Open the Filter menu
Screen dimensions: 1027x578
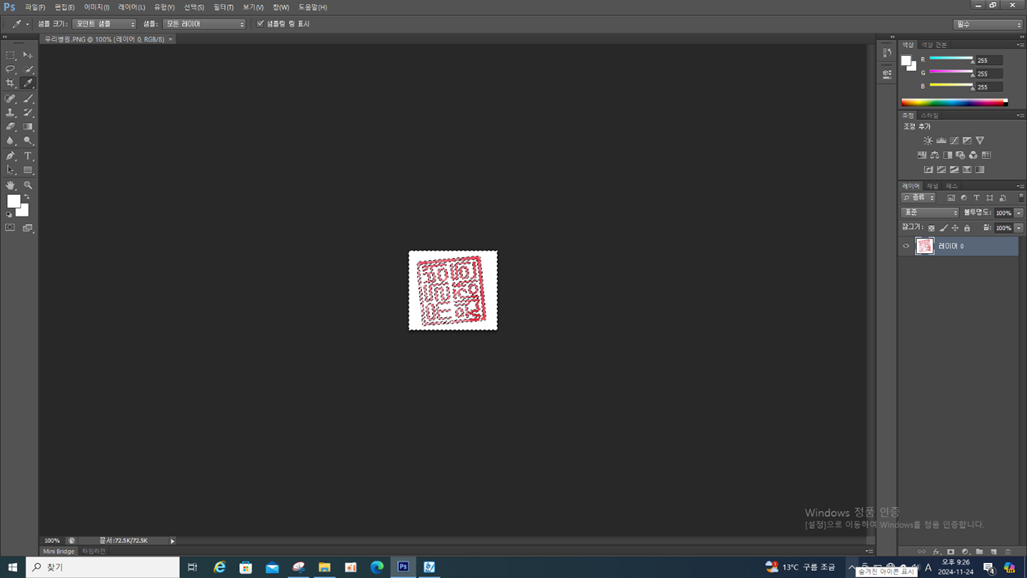pos(223,7)
